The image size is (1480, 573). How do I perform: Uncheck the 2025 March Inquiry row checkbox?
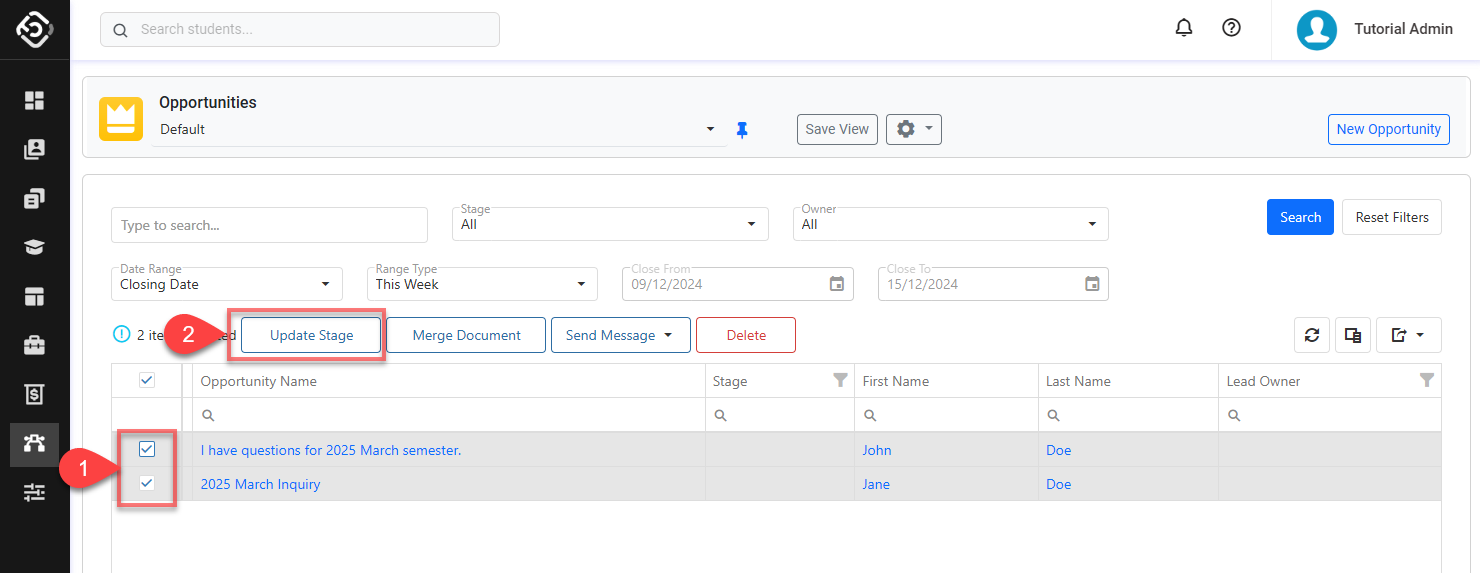click(x=147, y=484)
